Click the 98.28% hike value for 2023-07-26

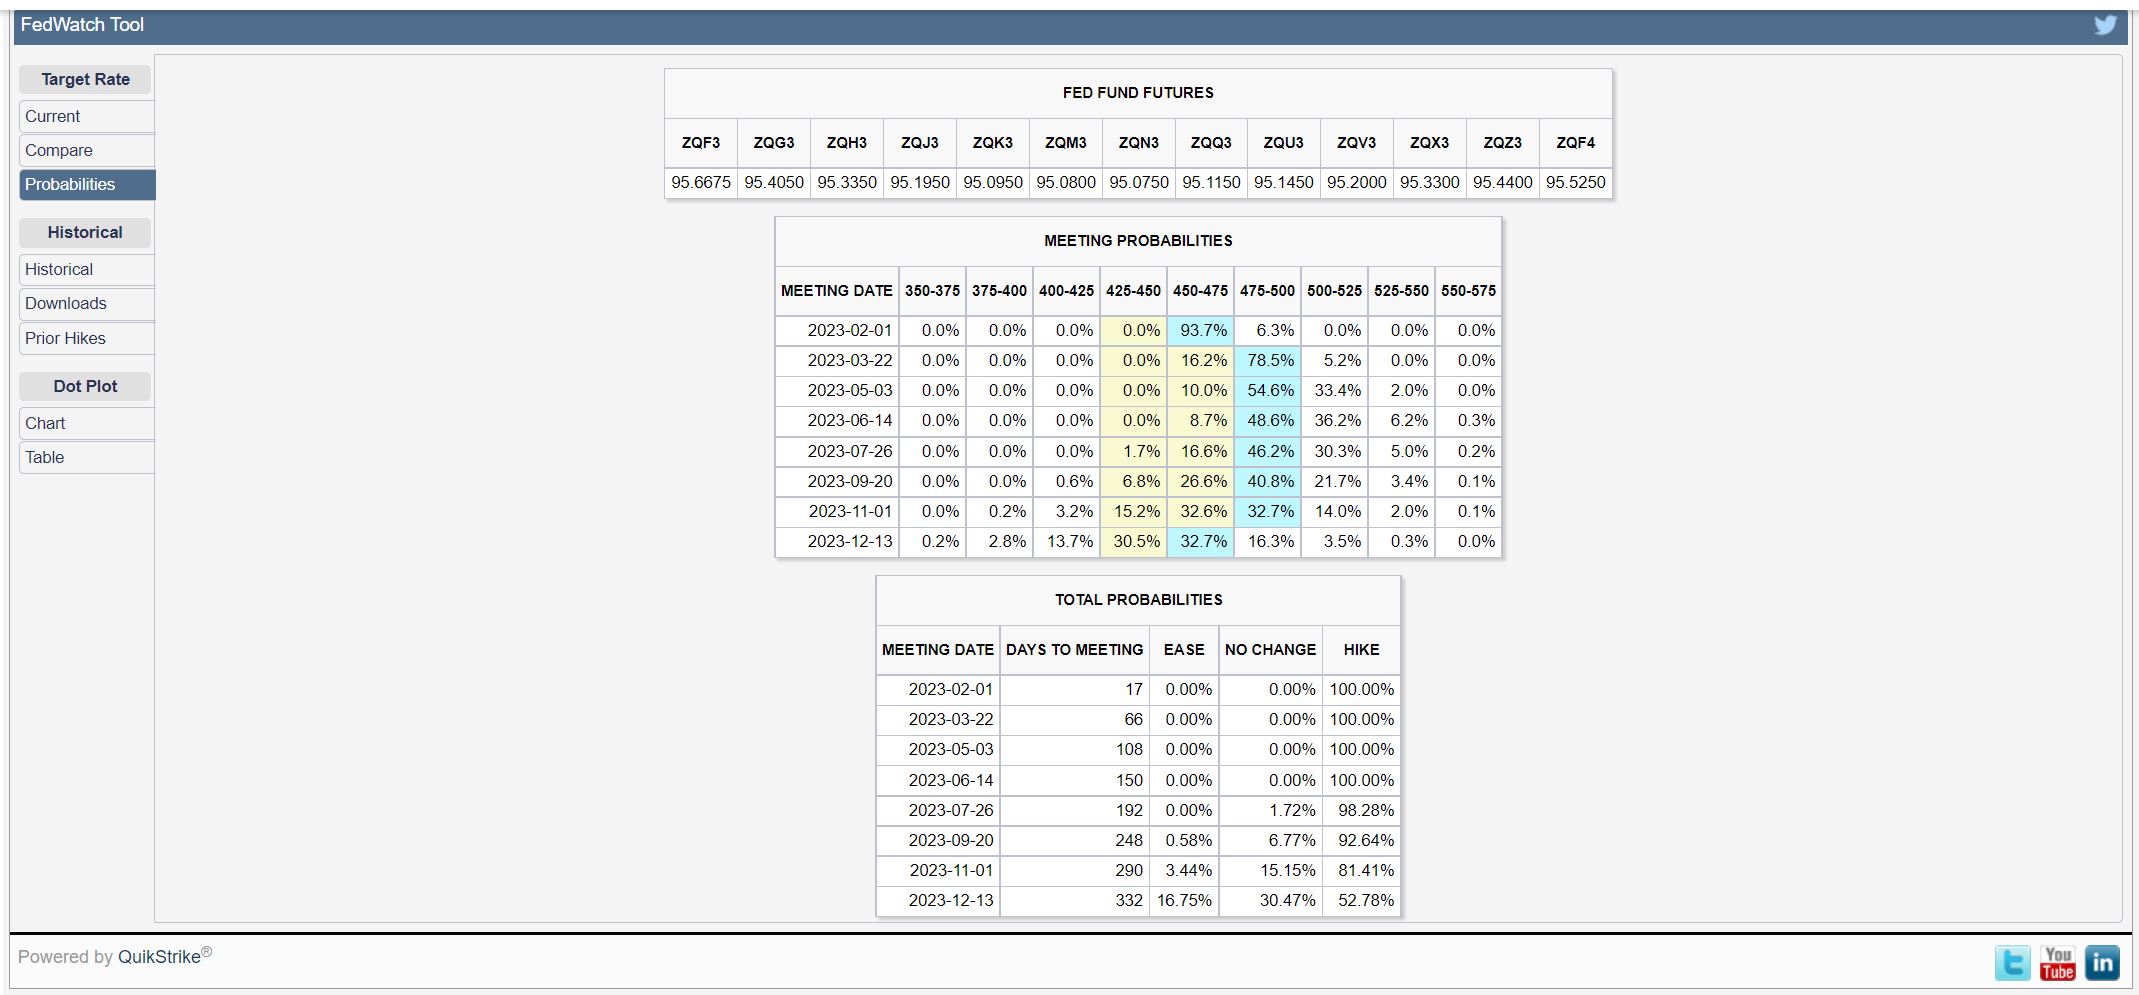tap(1361, 810)
